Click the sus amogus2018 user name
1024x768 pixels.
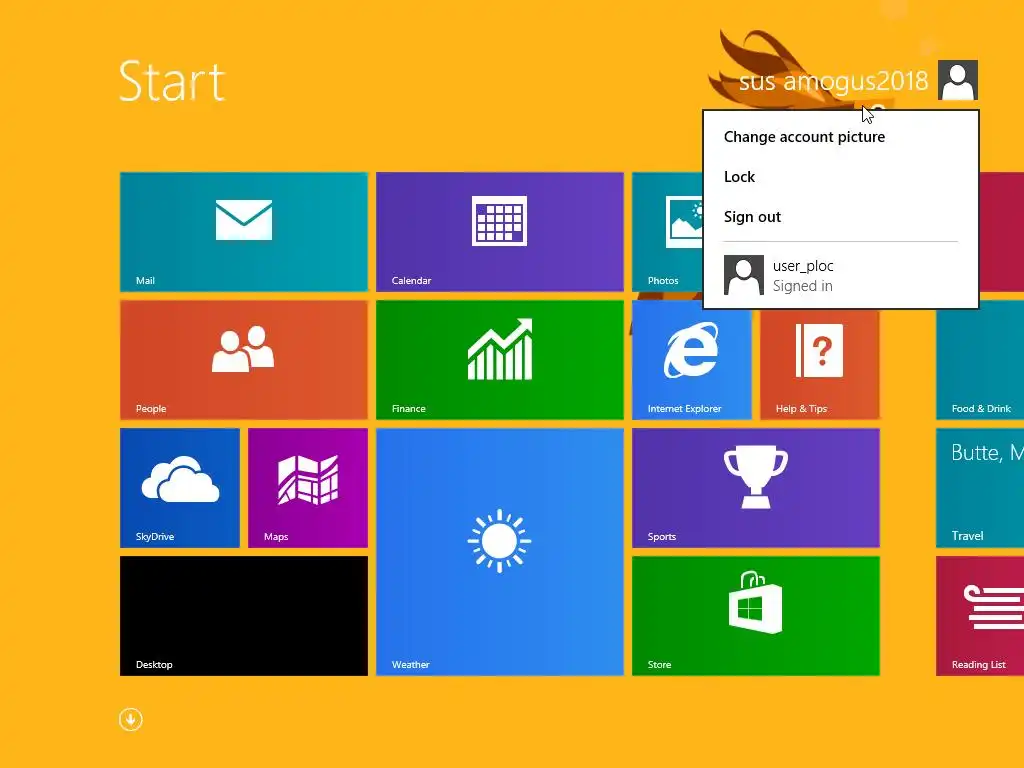click(x=833, y=82)
